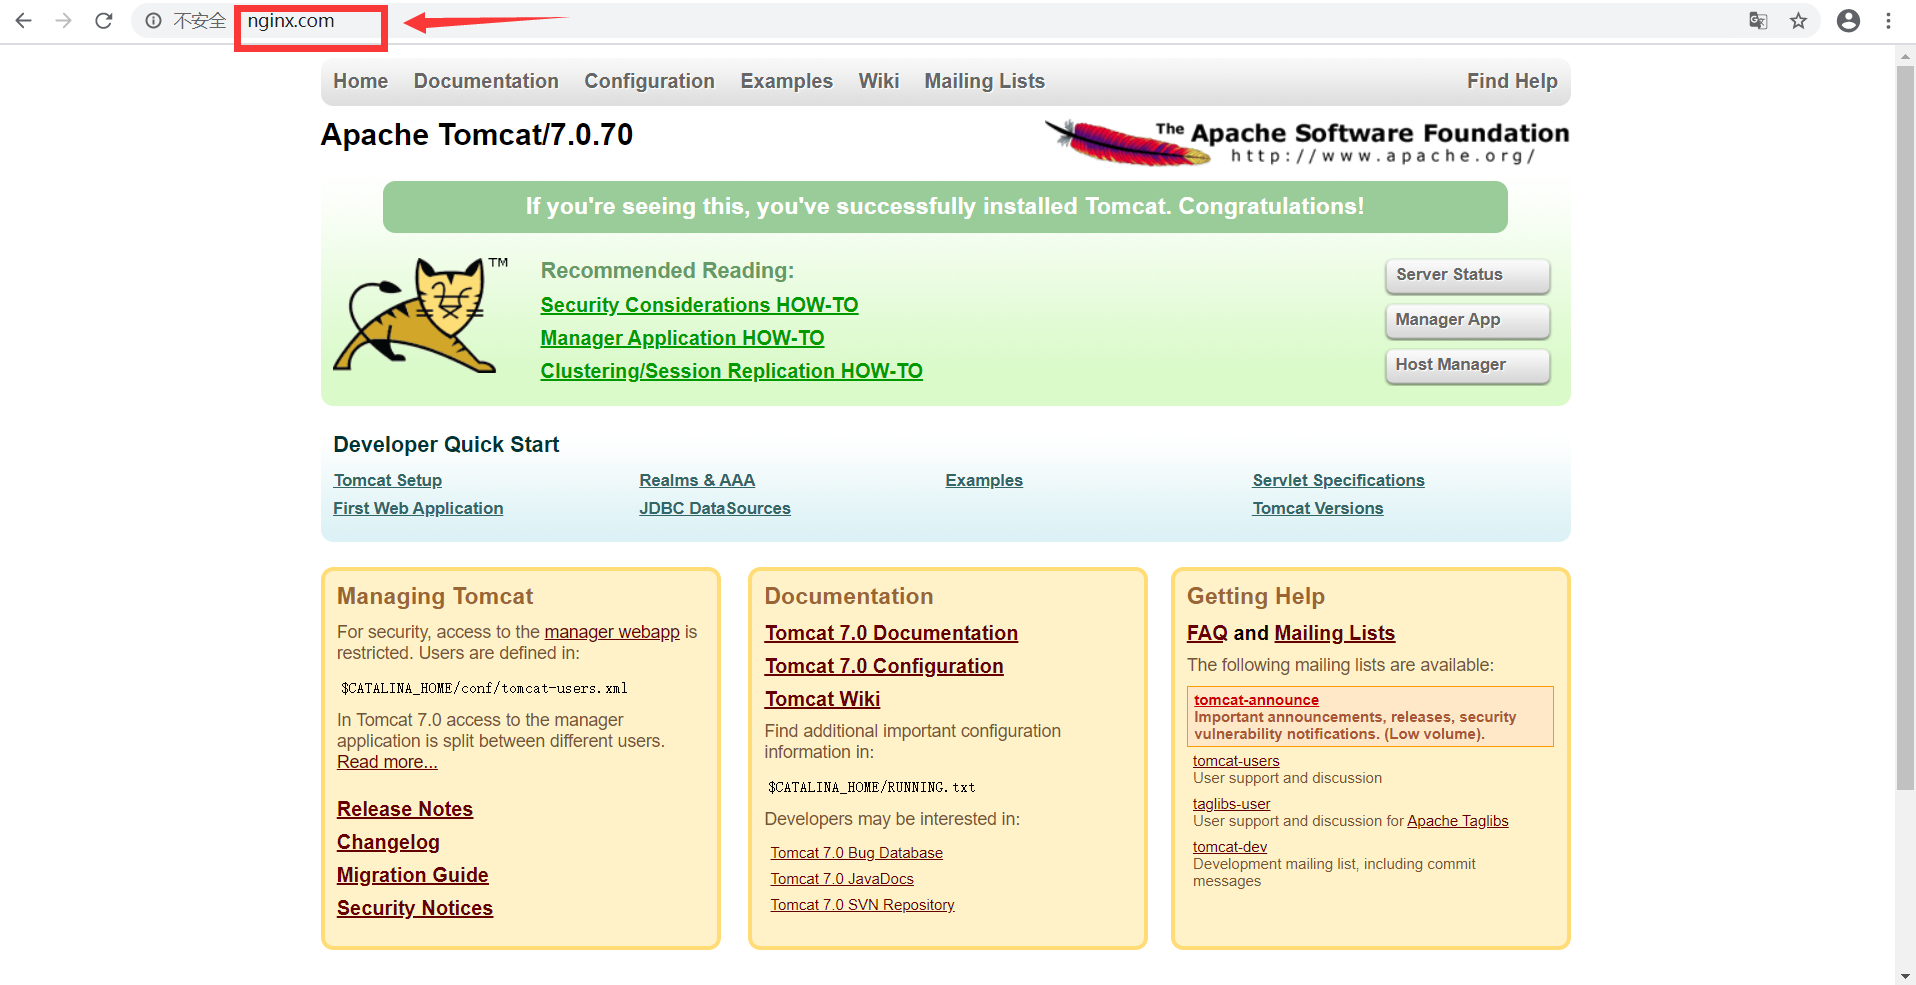This screenshot has height=985, width=1916.
Task: Open Clustering/Session Replication HOW-TO link
Action: coord(731,371)
